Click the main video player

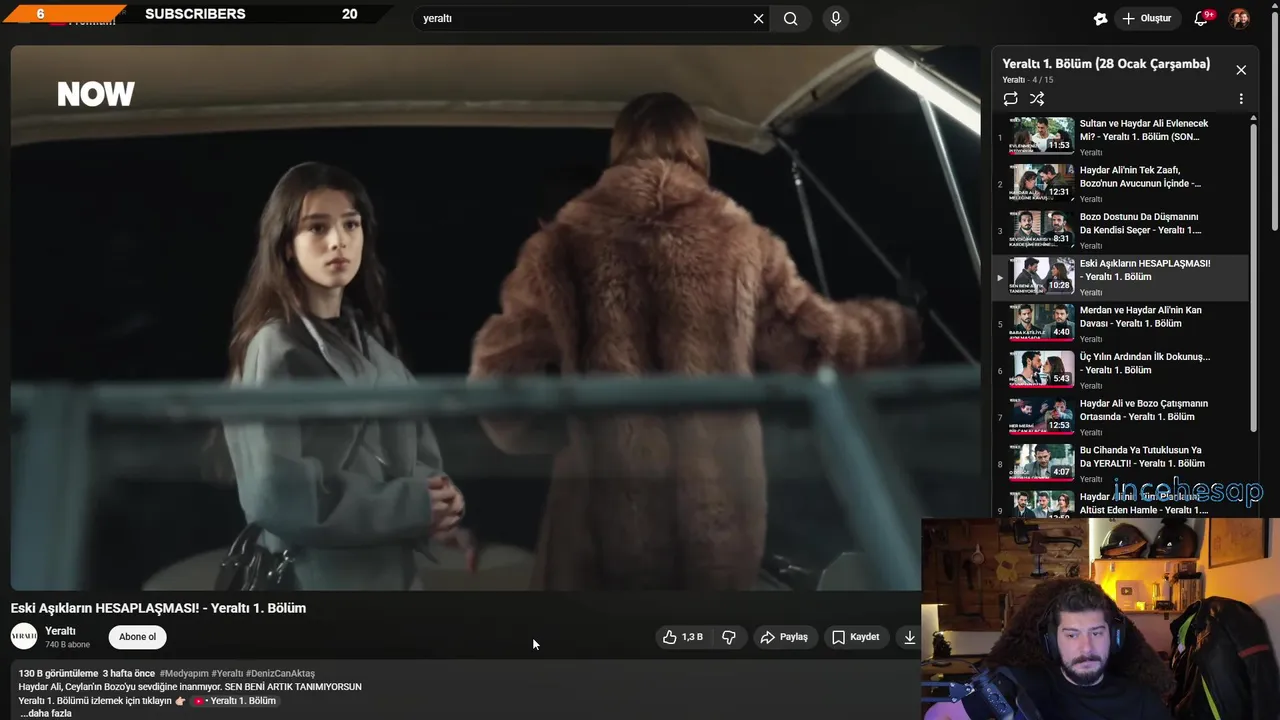[495, 318]
